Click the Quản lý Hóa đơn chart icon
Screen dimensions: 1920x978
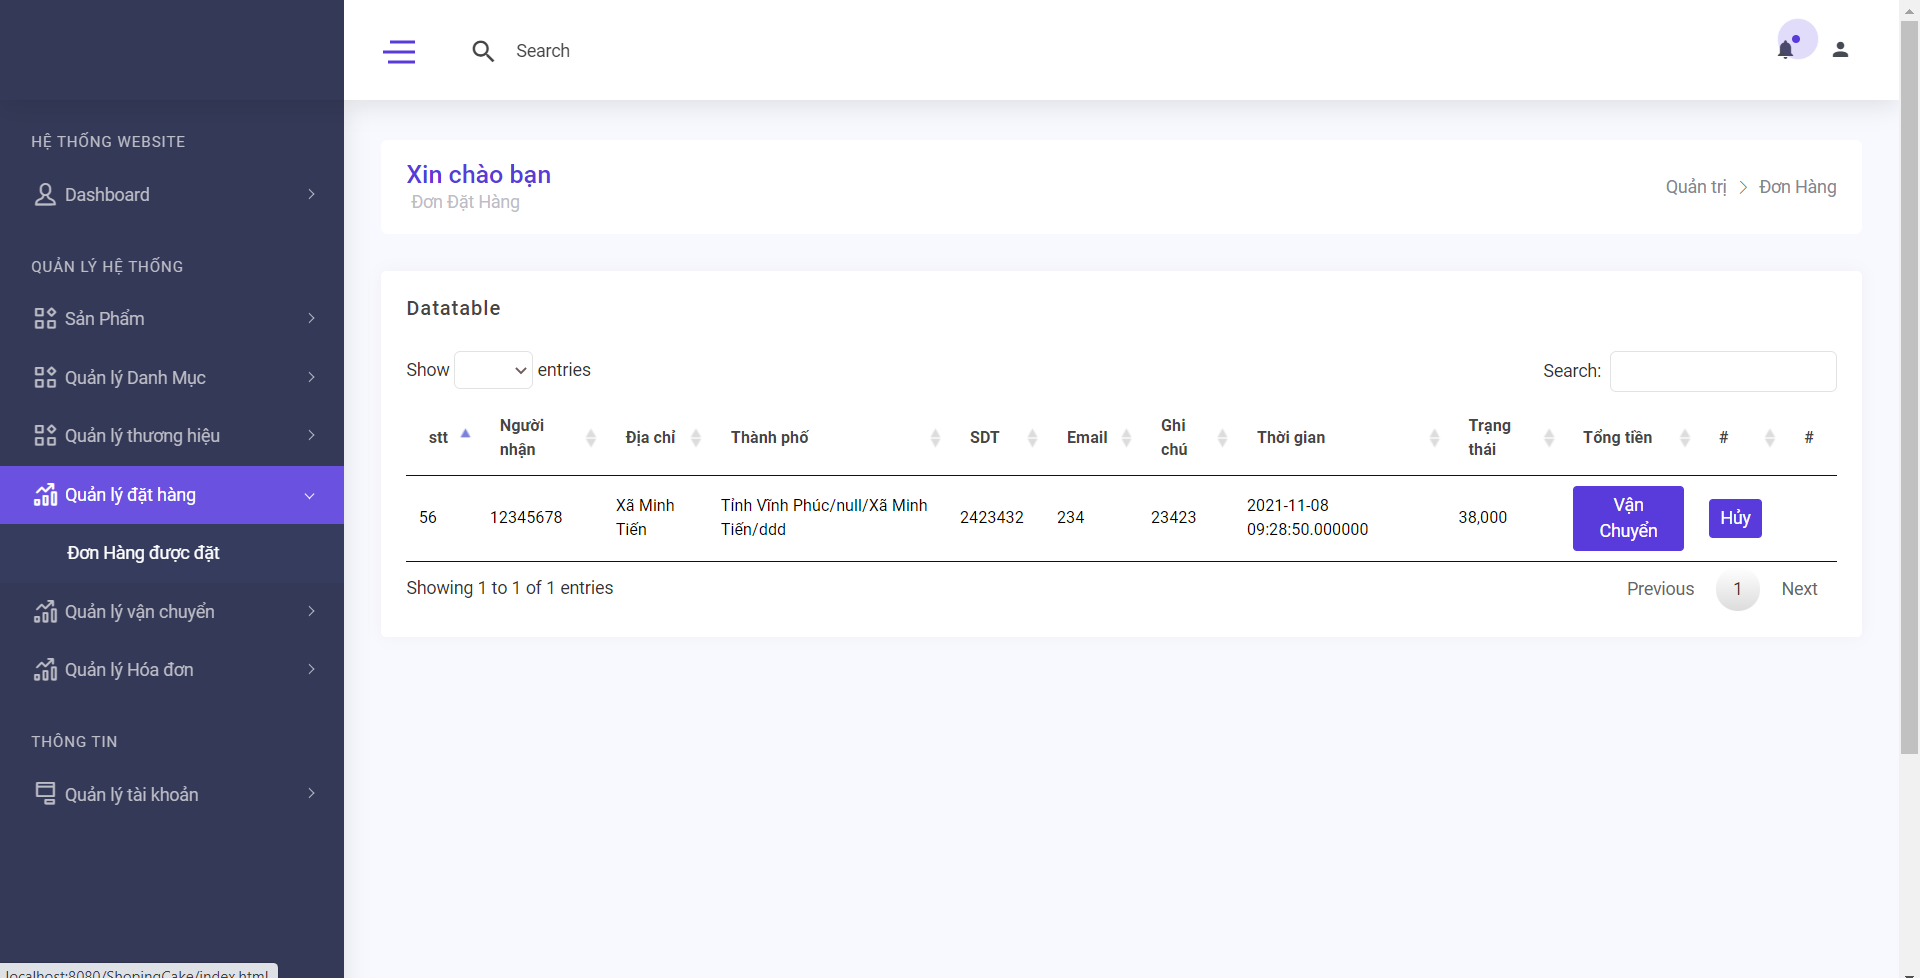[x=45, y=669]
